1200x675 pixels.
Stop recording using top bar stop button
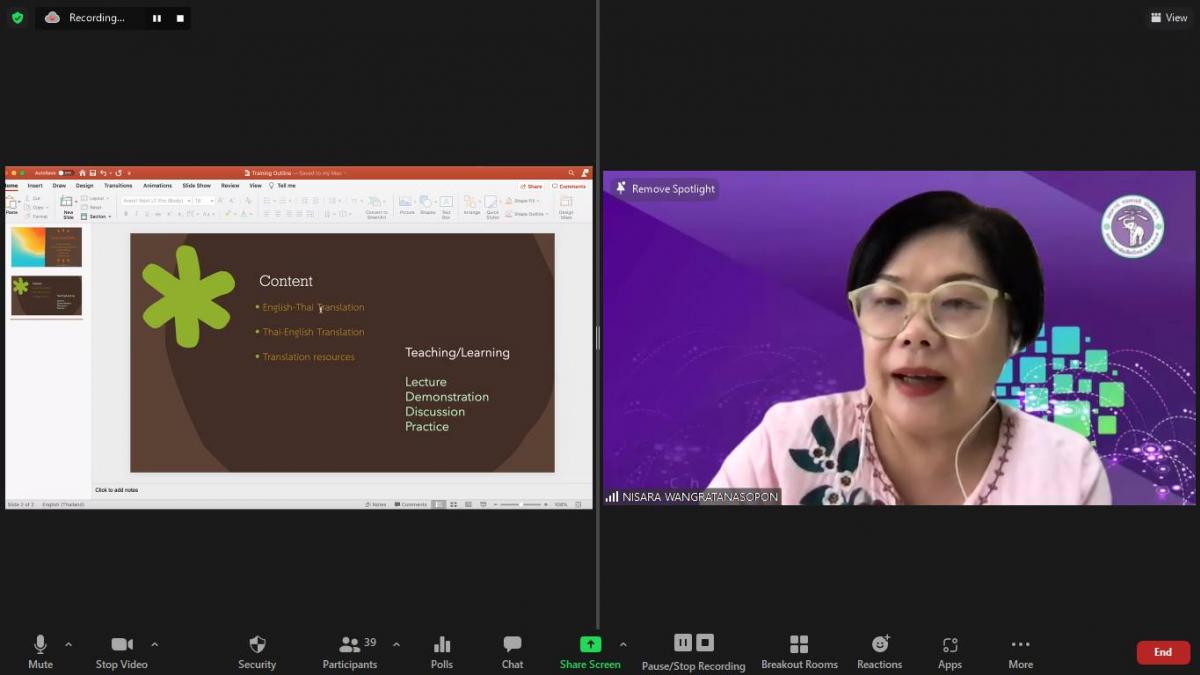[180, 18]
